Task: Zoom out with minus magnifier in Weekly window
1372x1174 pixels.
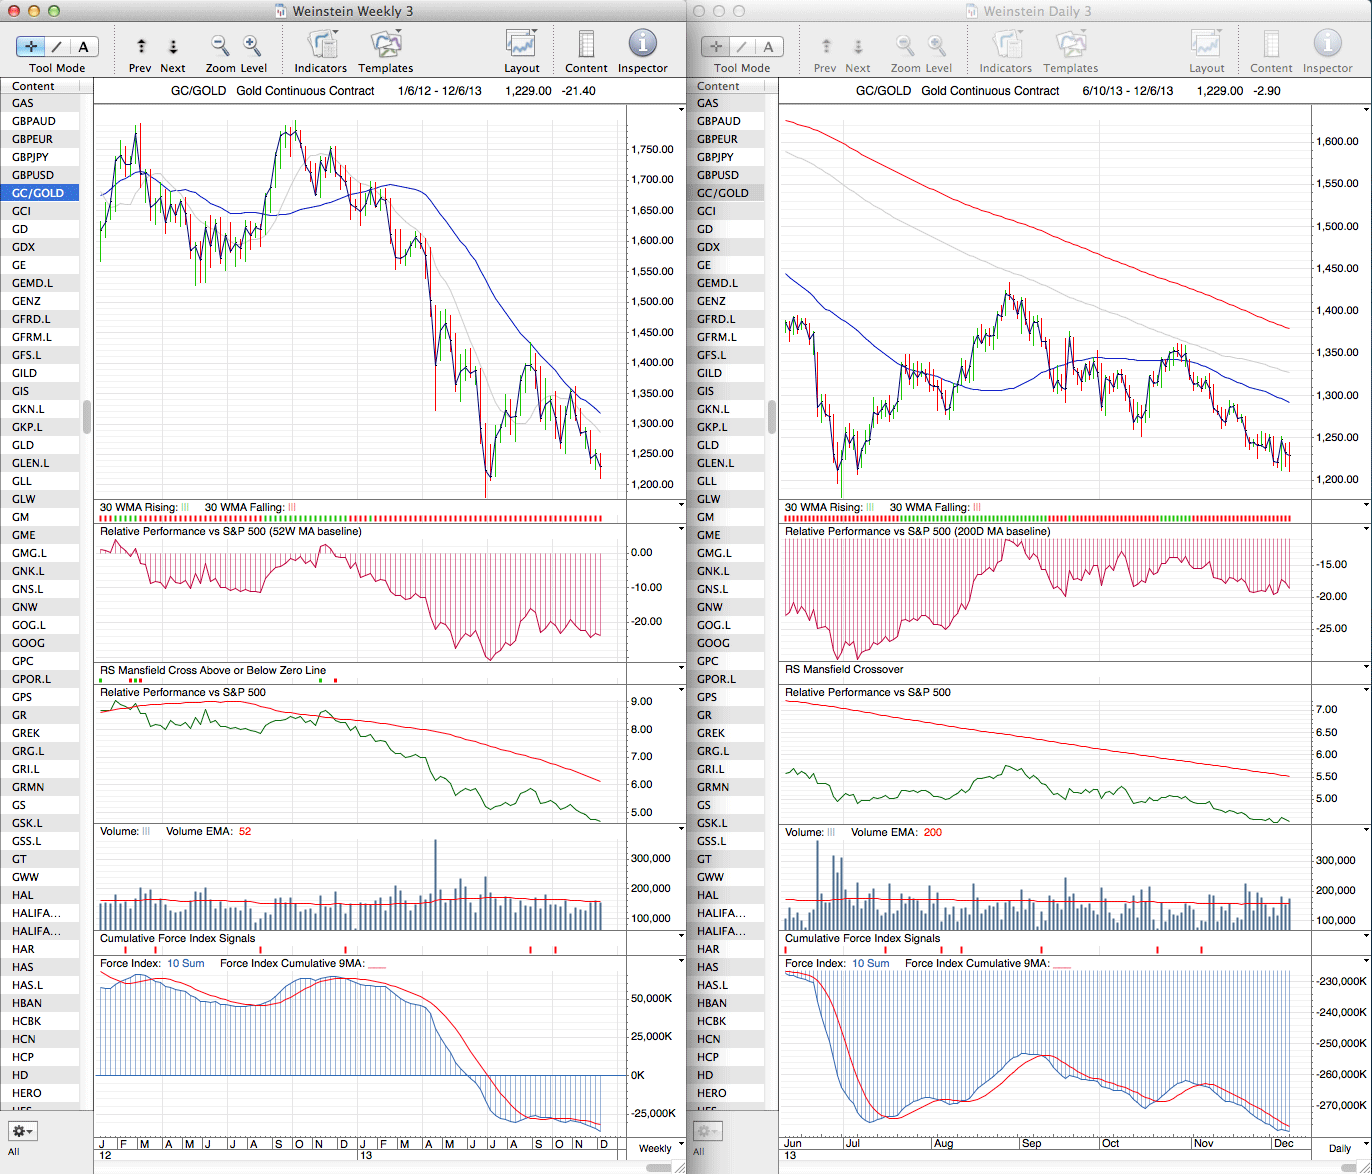Action: tap(220, 46)
